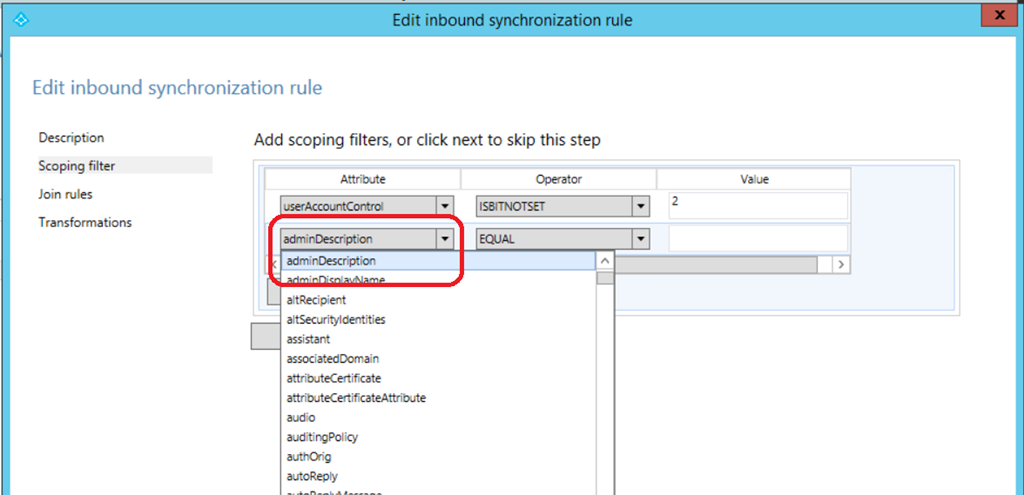The width and height of the screenshot is (1024, 495).
Task: Choose adminDescription from the dropdown list
Action: coord(331,261)
